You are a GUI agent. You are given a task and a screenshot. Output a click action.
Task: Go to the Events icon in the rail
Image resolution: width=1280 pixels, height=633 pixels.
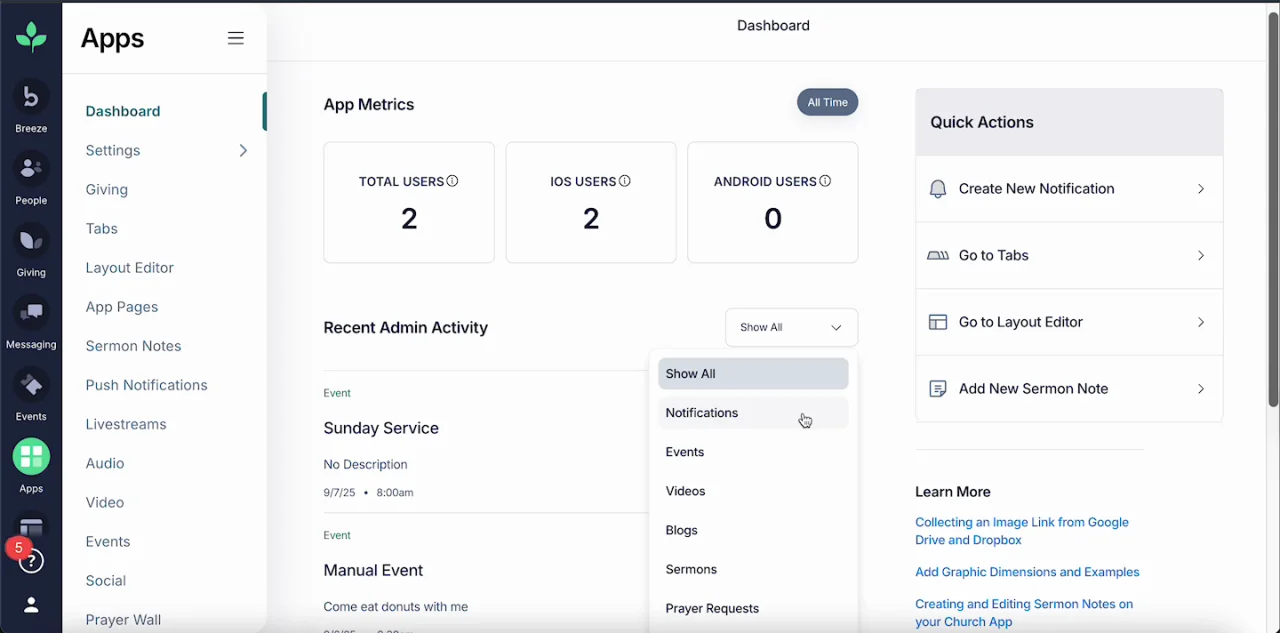(x=31, y=385)
